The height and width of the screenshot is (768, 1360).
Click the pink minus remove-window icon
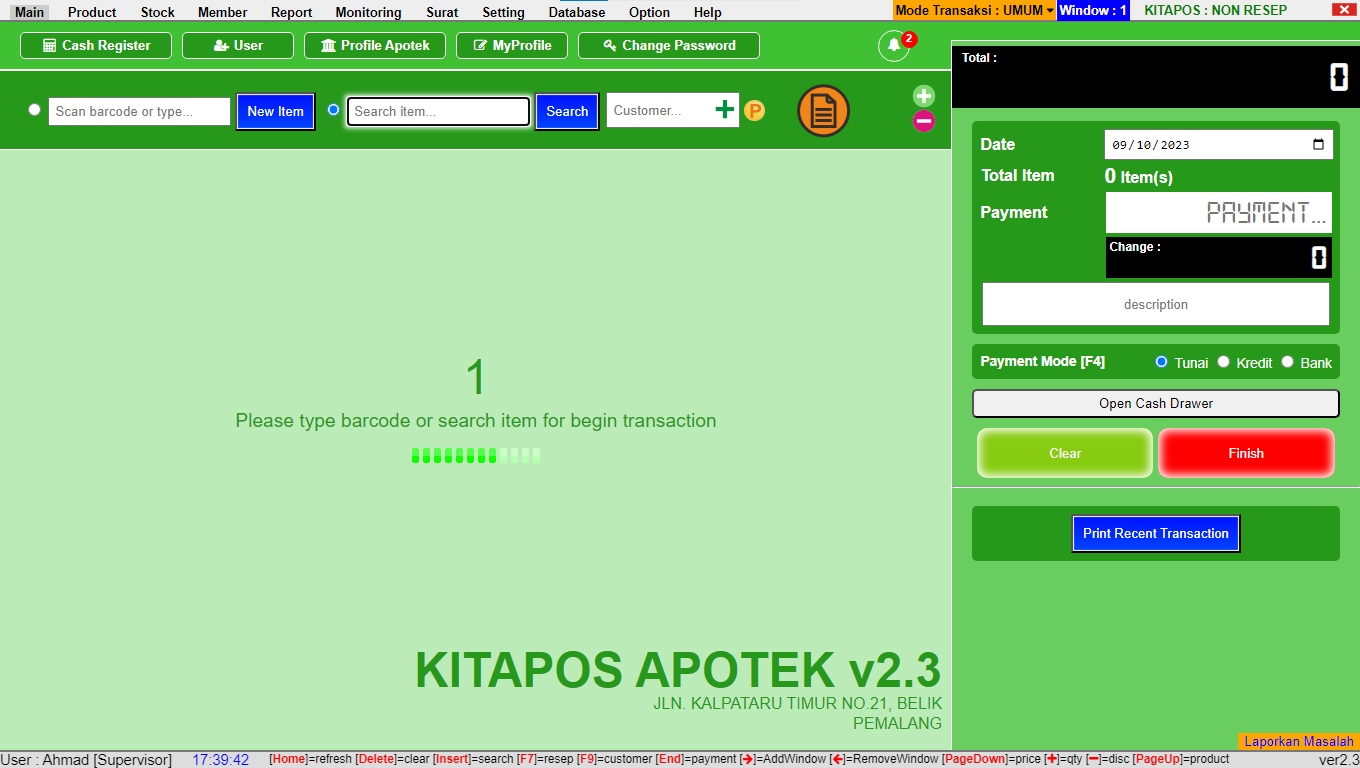coord(924,122)
